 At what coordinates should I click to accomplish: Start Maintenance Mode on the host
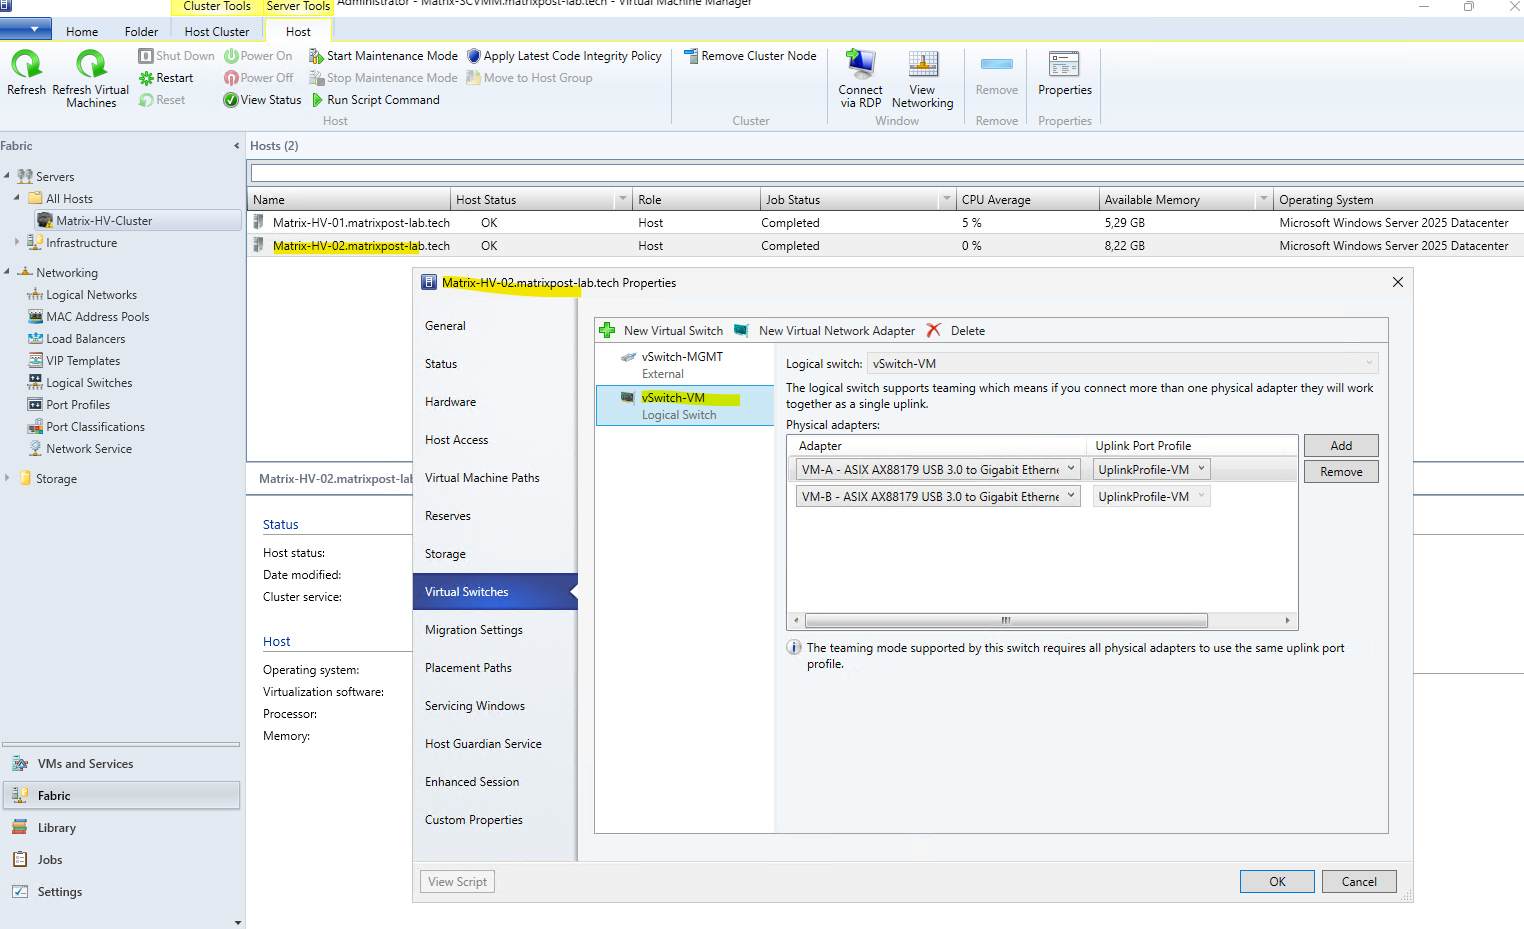pyautogui.click(x=383, y=56)
